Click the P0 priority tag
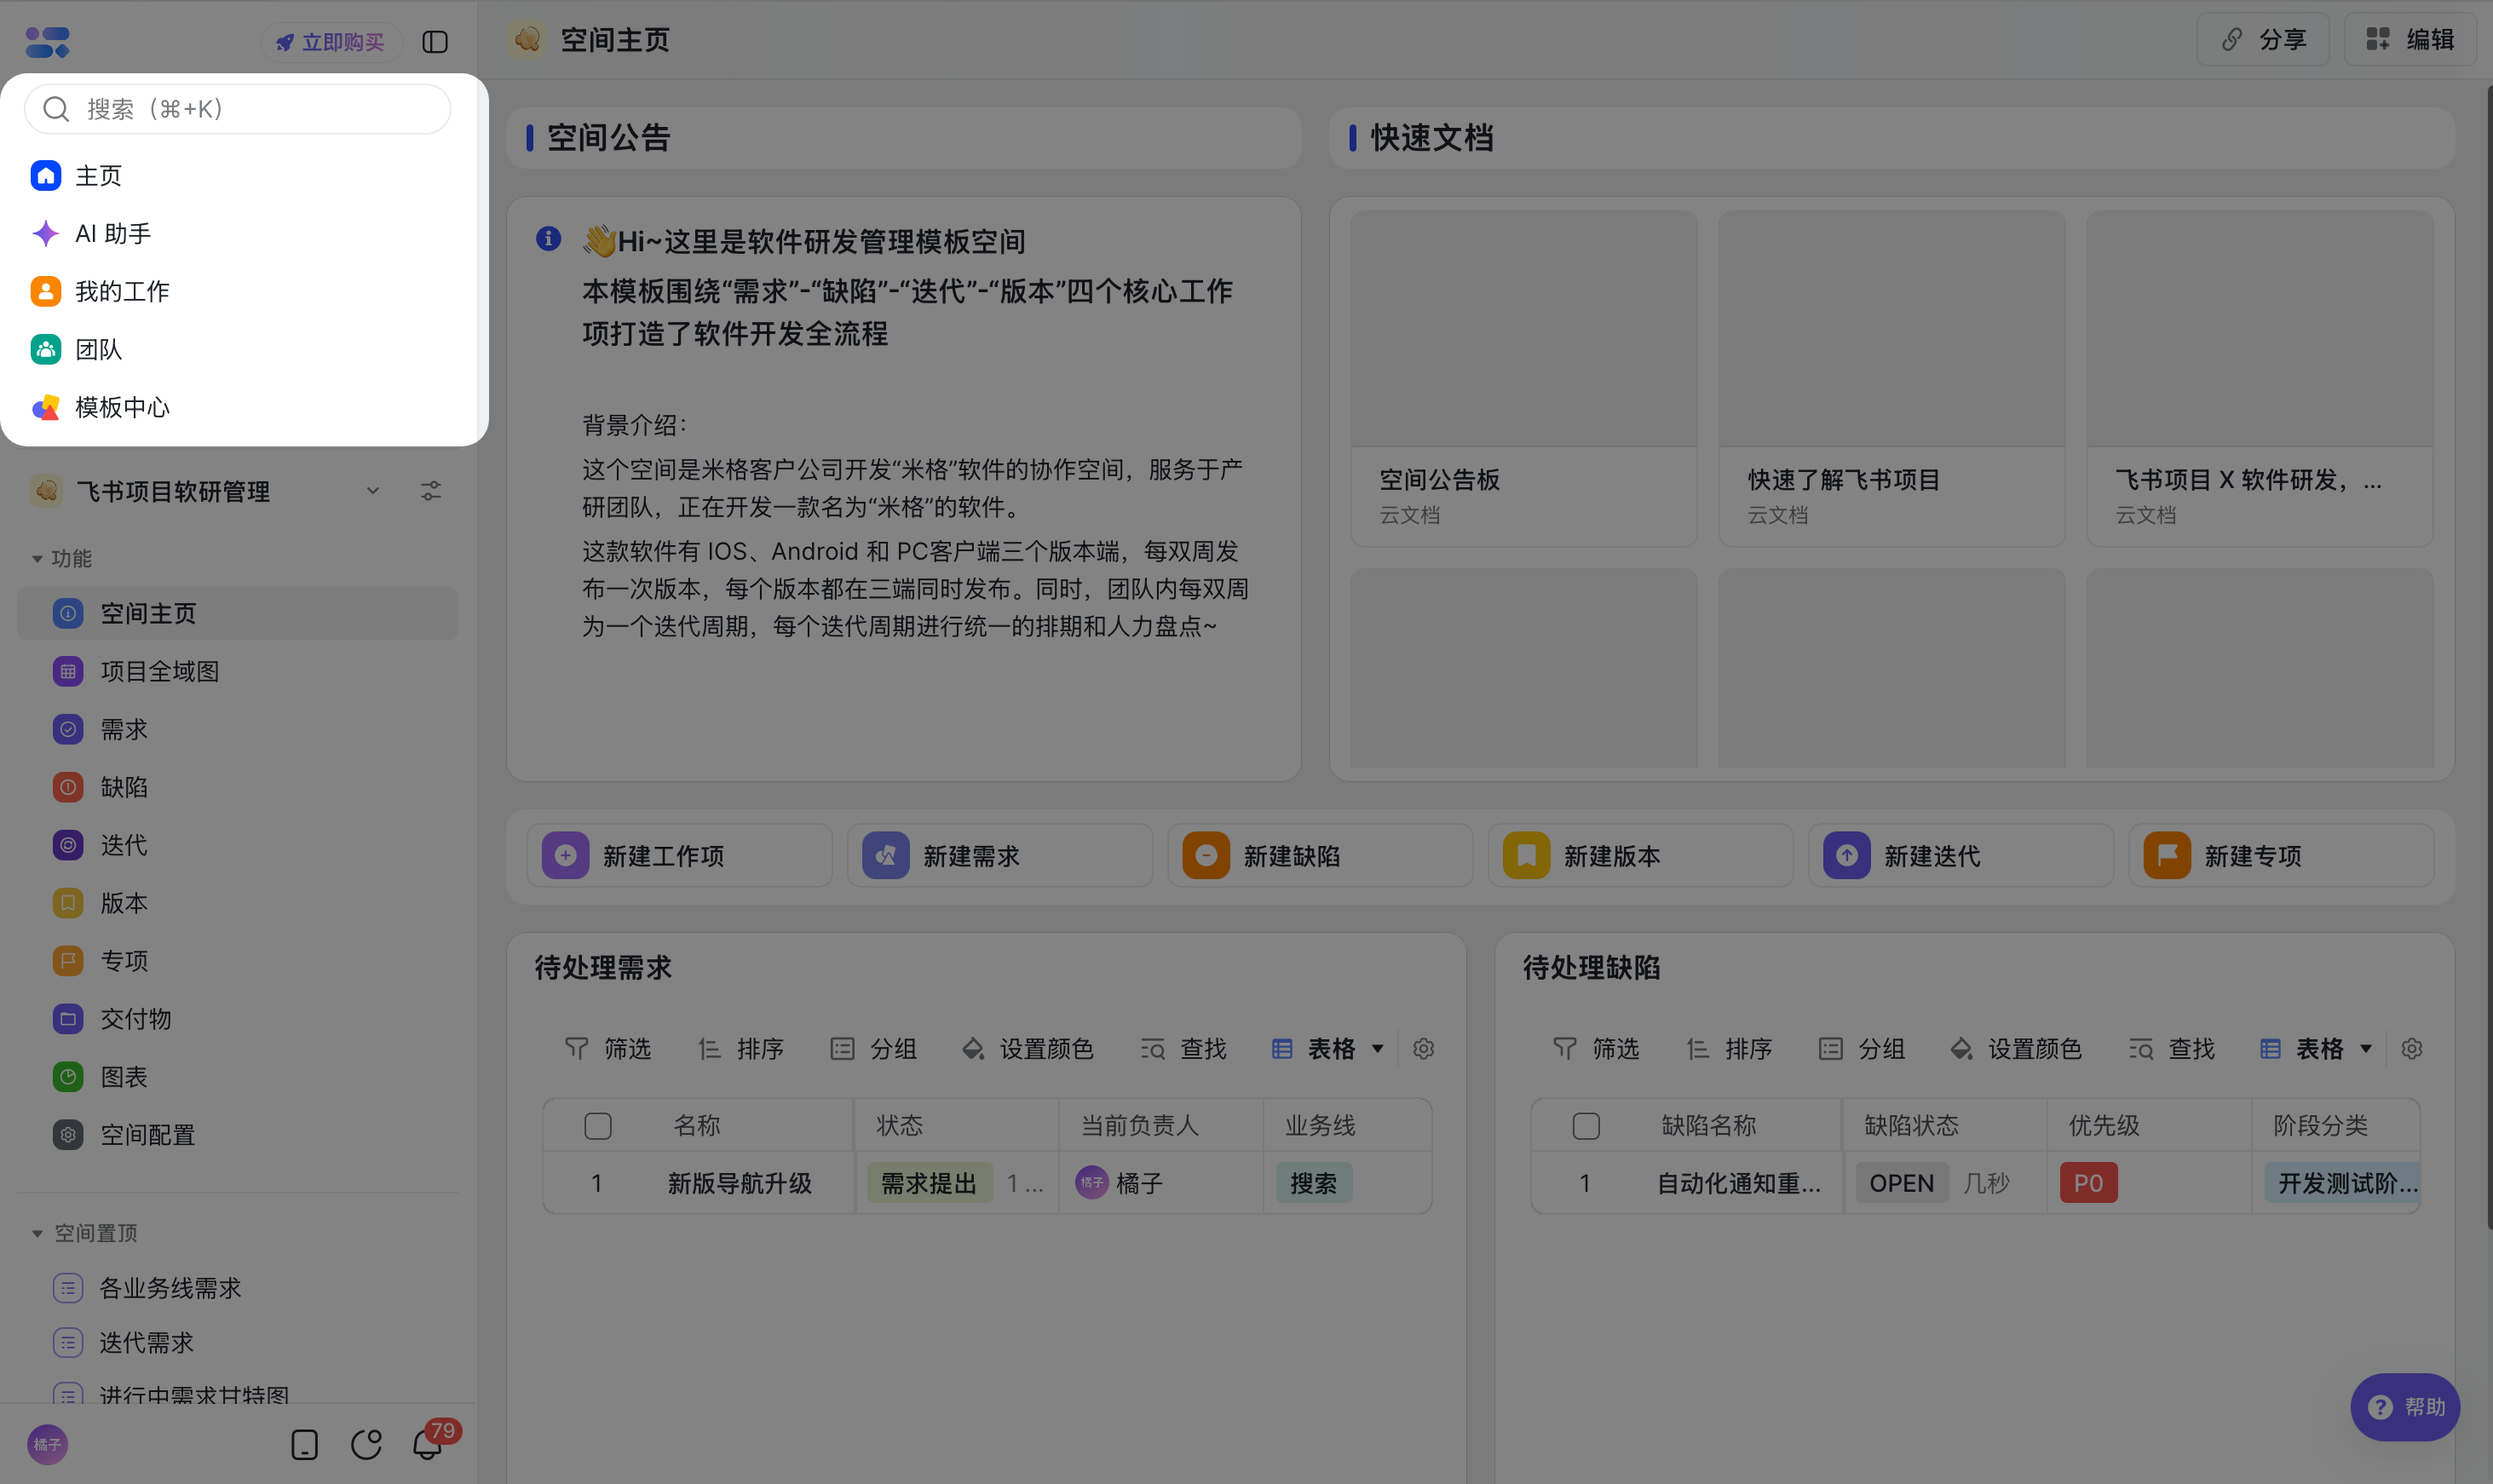This screenshot has height=1484, width=2493. point(2089,1184)
